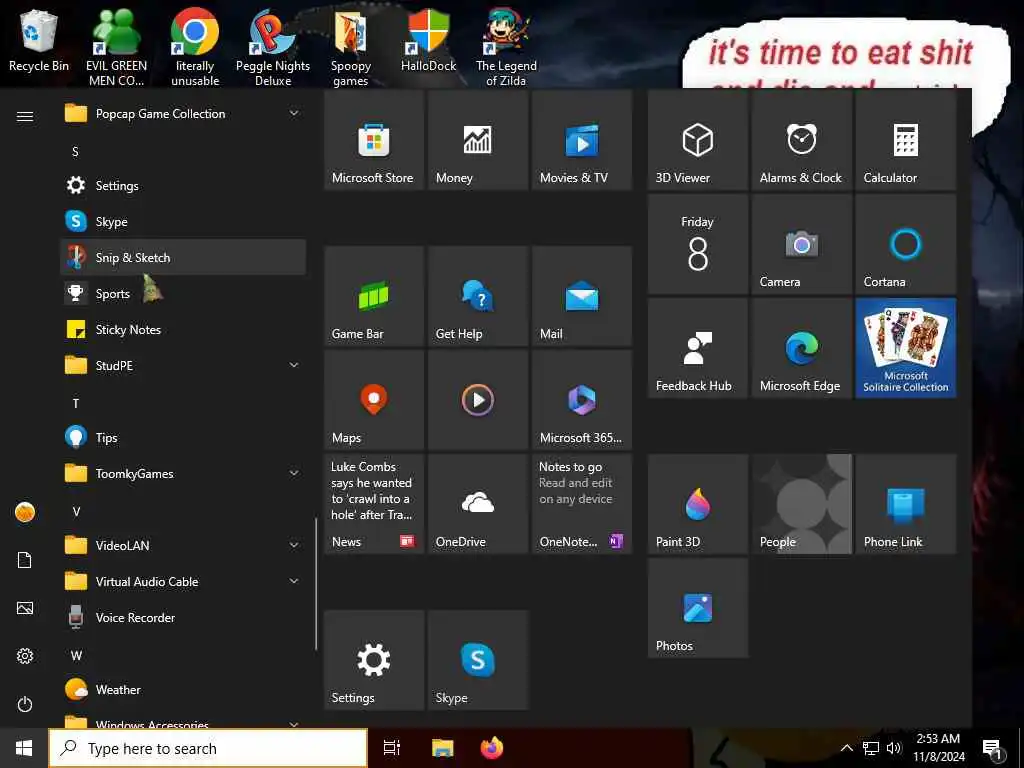This screenshot has width=1024, height=768.
Task: Open the Documents shortcut in the Start rail
Action: [25, 560]
